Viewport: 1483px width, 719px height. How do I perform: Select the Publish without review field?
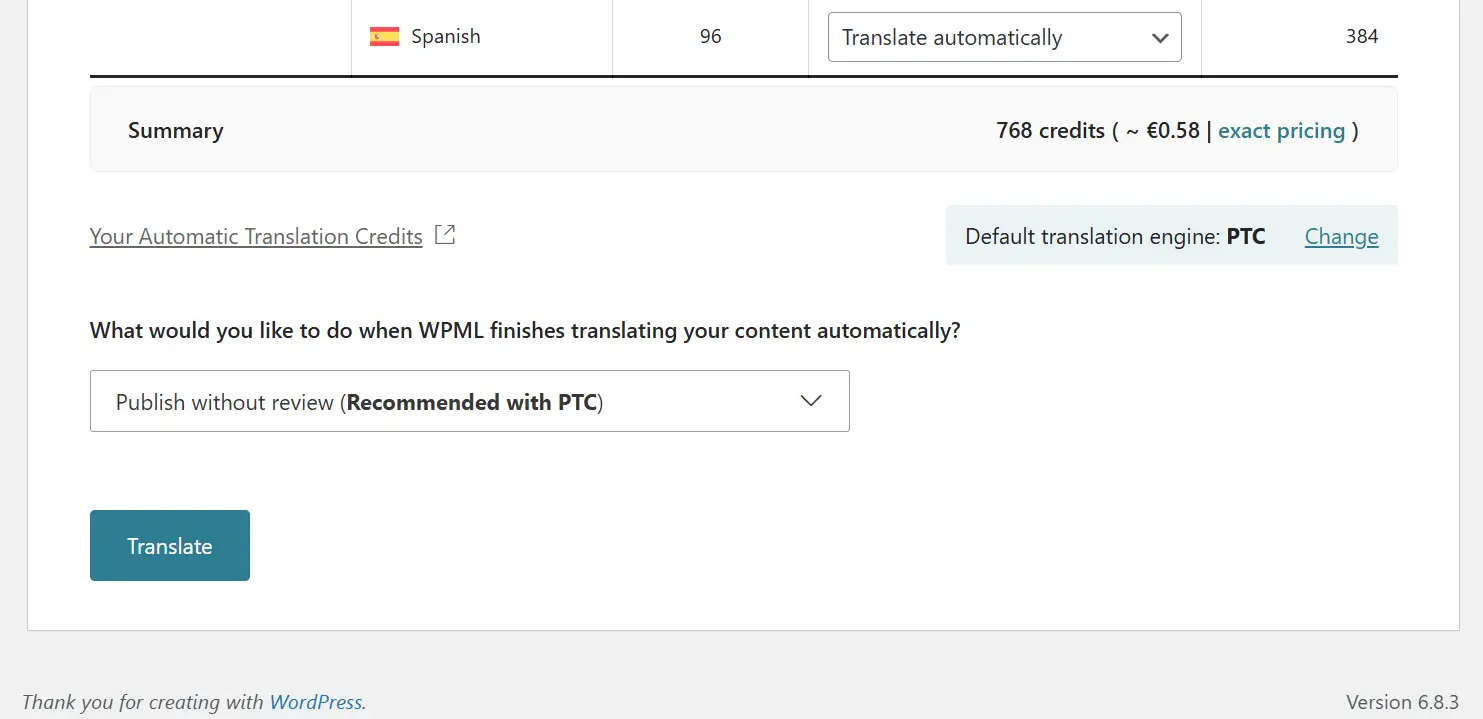pos(470,400)
